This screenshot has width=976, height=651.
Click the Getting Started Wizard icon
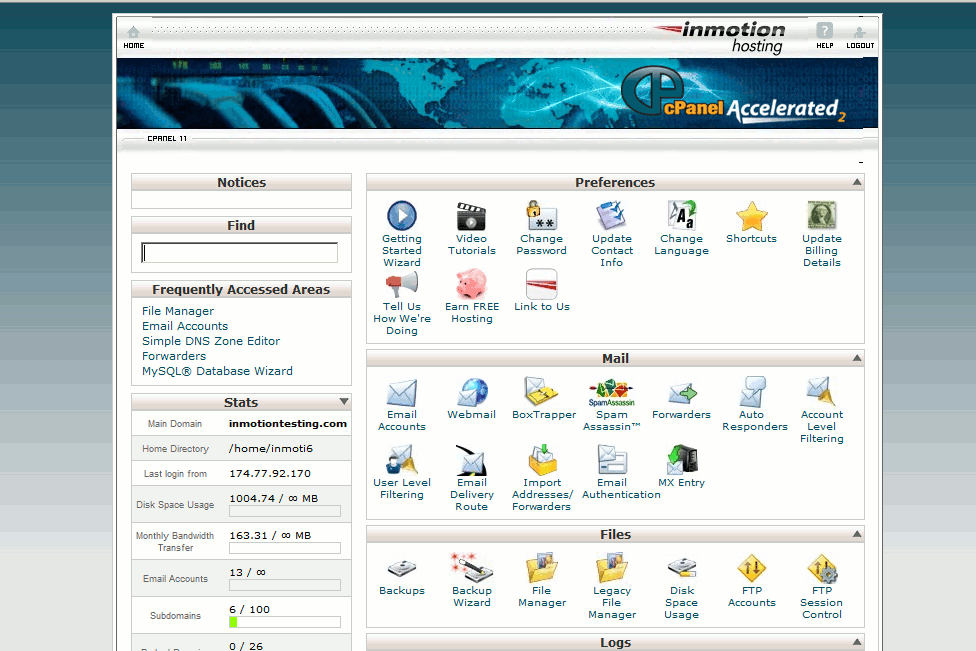(401, 217)
